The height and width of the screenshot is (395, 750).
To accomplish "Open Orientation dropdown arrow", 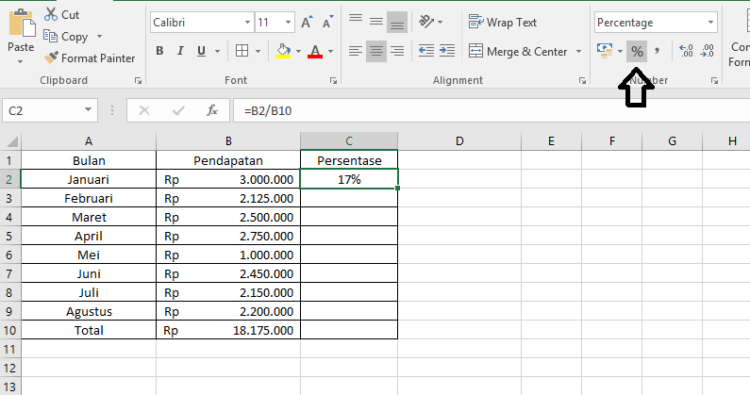I will coord(440,22).
